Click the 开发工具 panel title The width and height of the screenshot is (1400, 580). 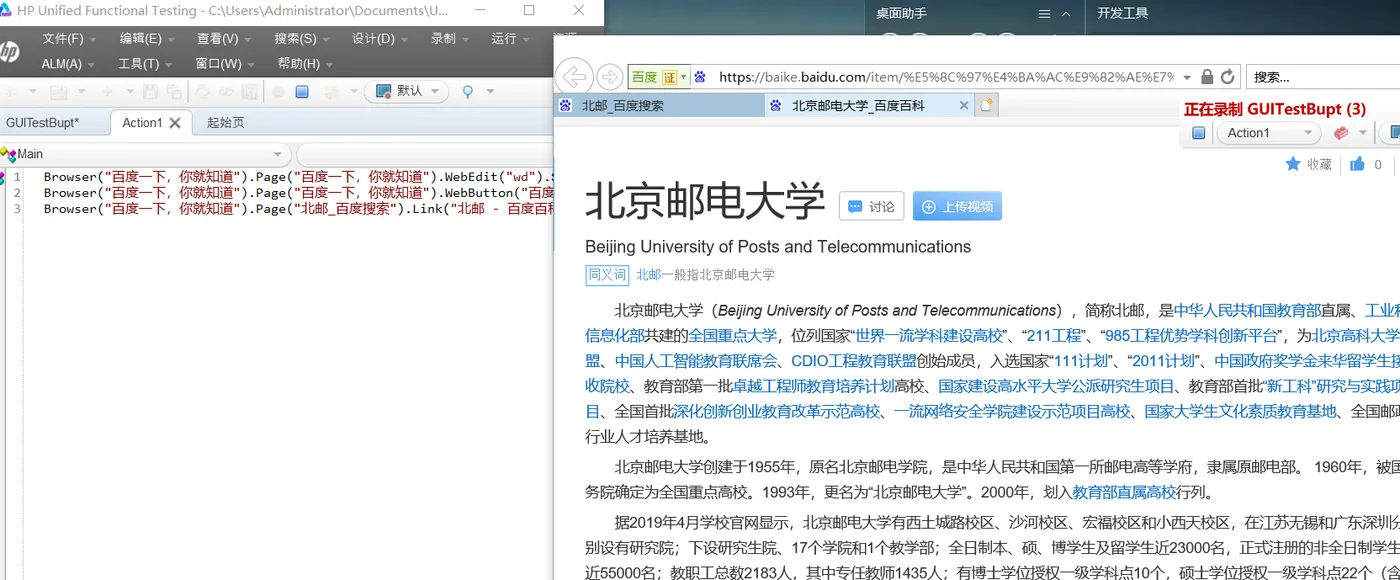pos(1122,13)
